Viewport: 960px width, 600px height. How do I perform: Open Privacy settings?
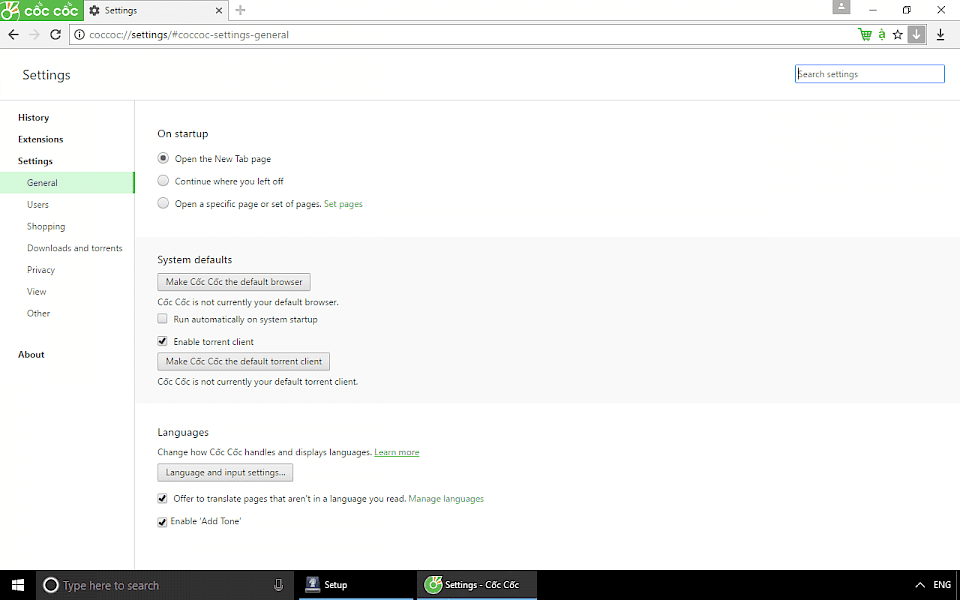tap(40, 270)
